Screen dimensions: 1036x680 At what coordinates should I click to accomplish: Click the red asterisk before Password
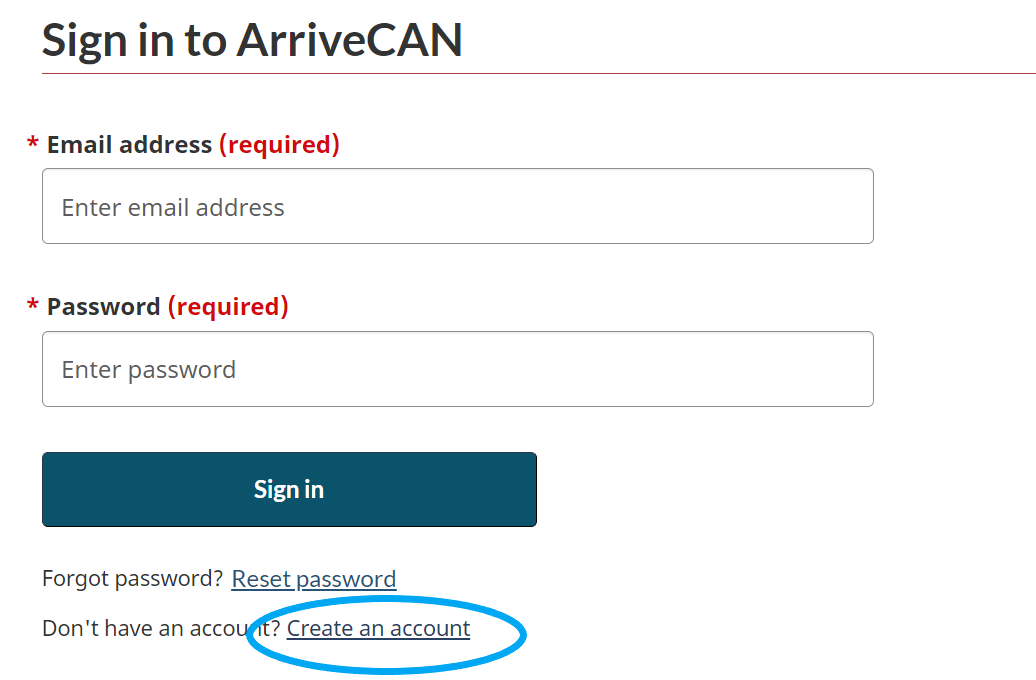point(32,305)
